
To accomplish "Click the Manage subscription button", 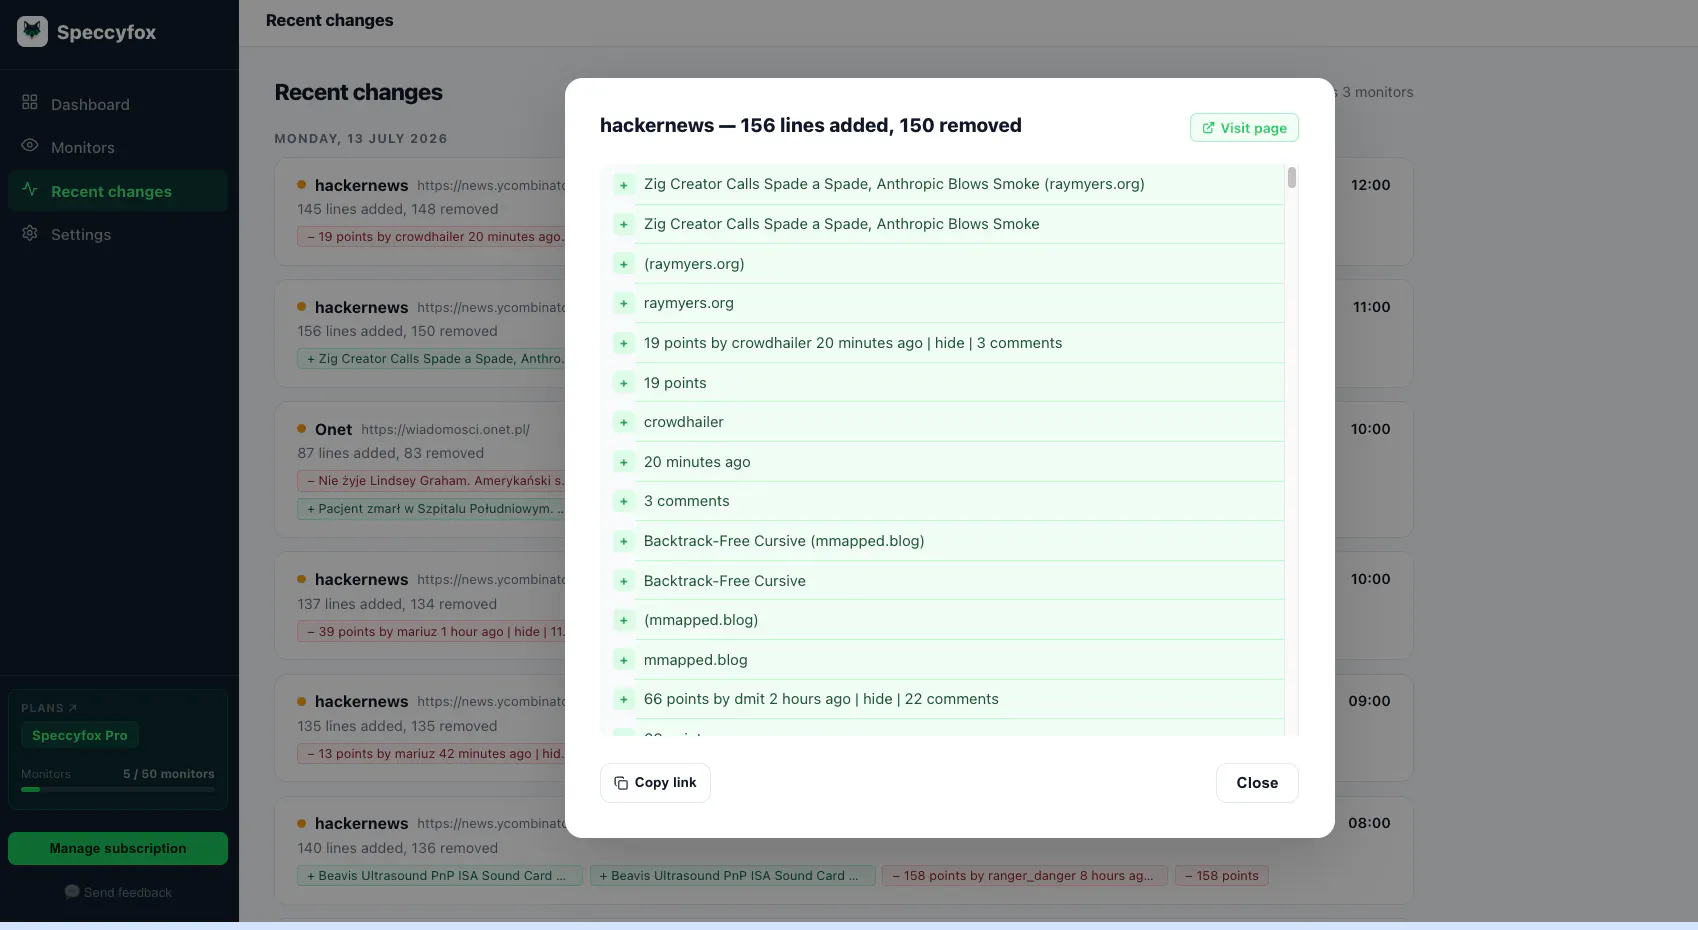I will (x=118, y=848).
